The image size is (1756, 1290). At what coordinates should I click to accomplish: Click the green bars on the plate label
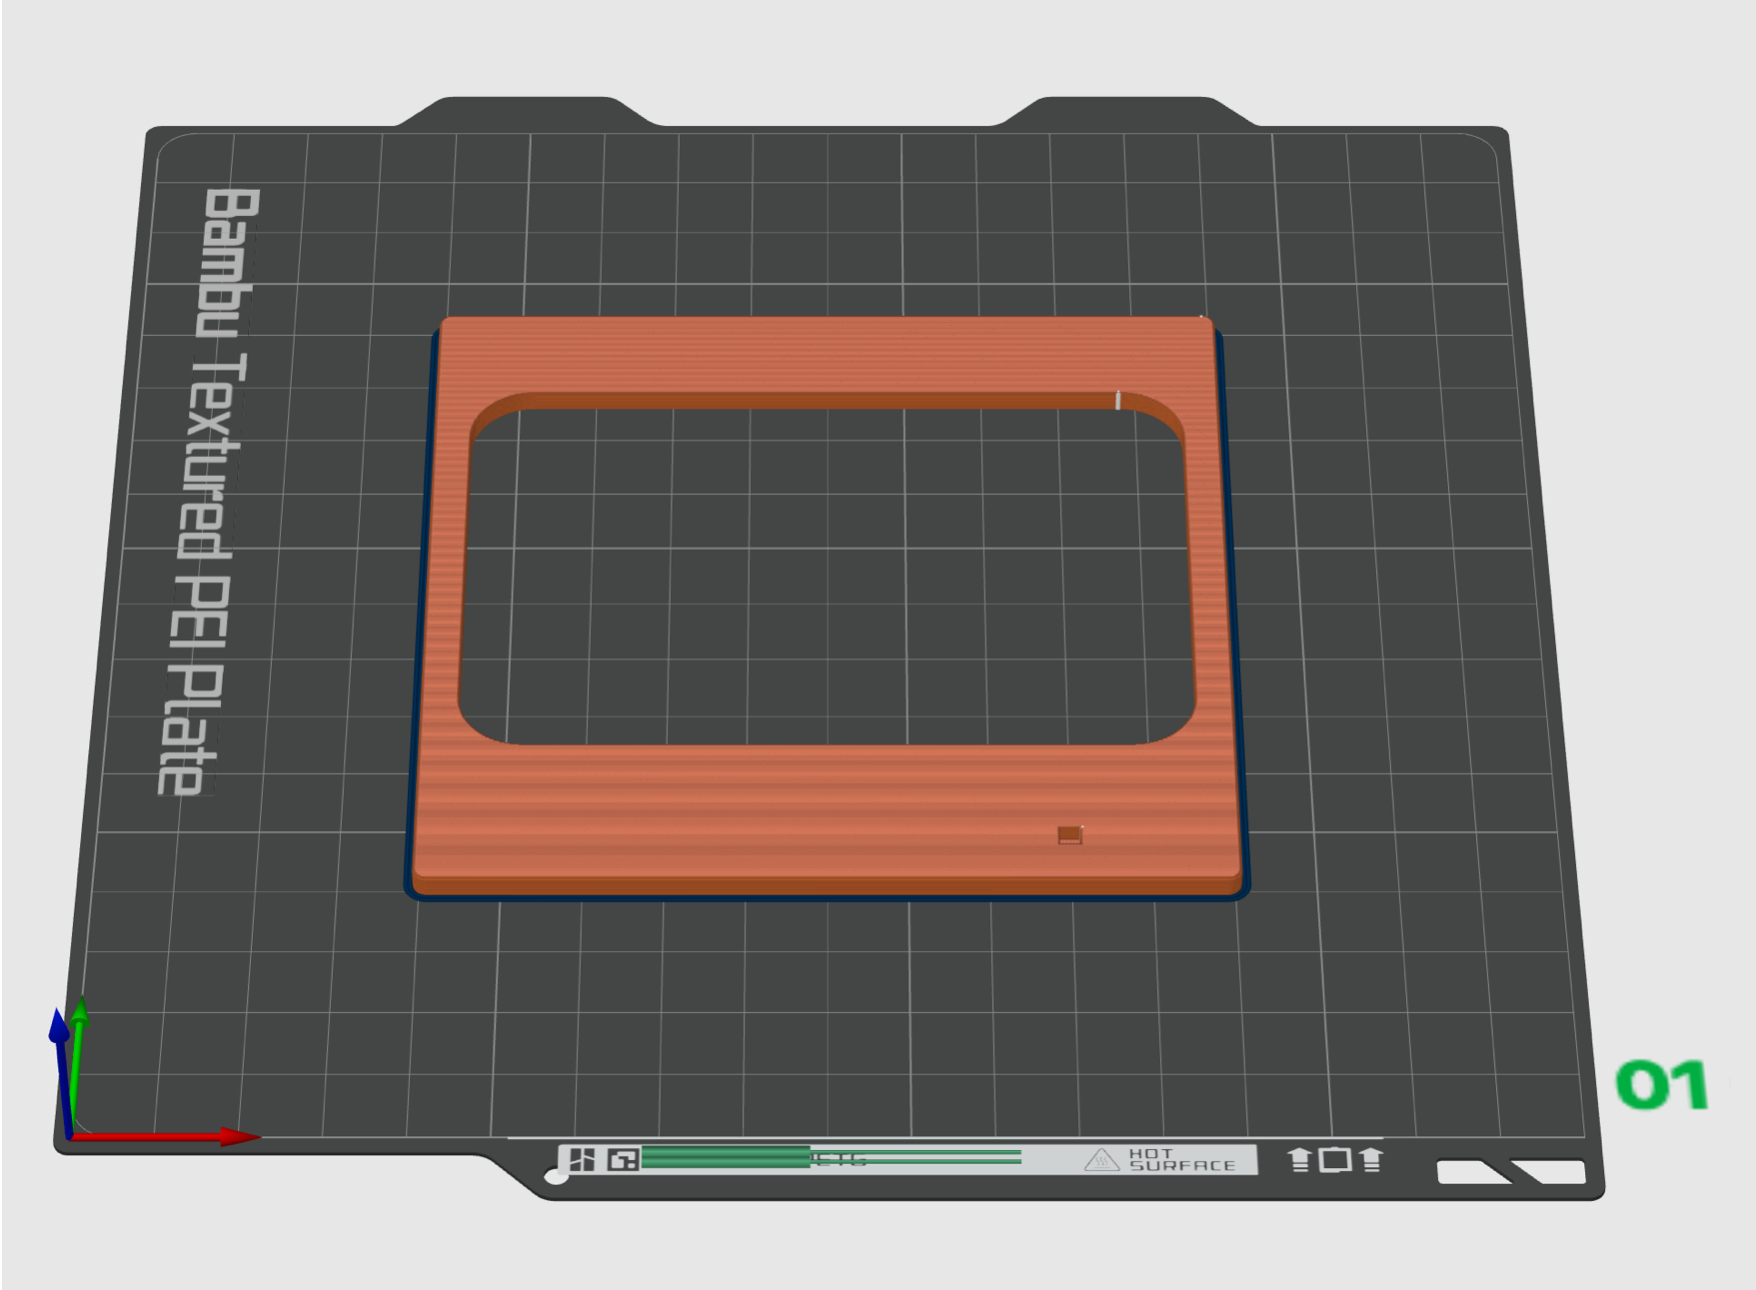coord(725,1158)
